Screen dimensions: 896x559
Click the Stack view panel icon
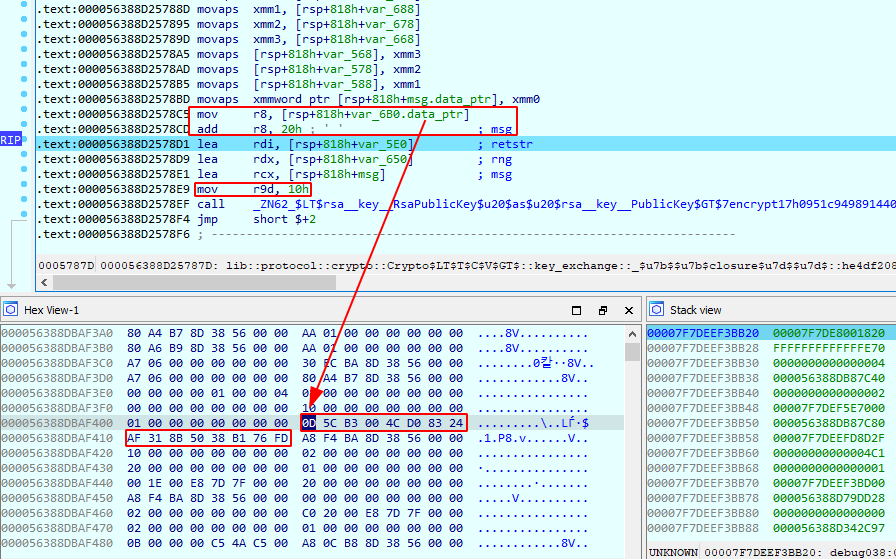click(x=657, y=310)
